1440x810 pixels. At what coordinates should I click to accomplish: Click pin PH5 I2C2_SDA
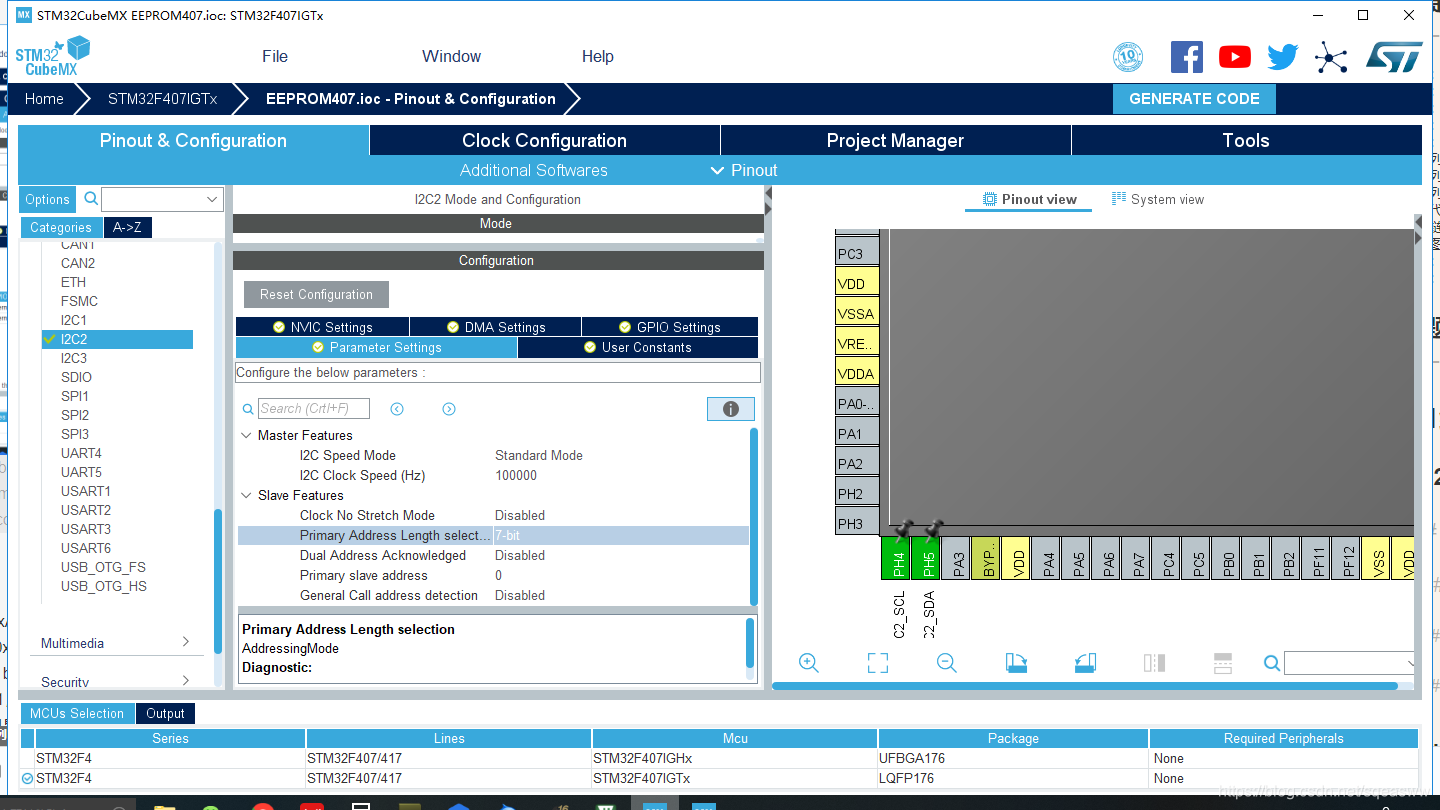click(927, 558)
